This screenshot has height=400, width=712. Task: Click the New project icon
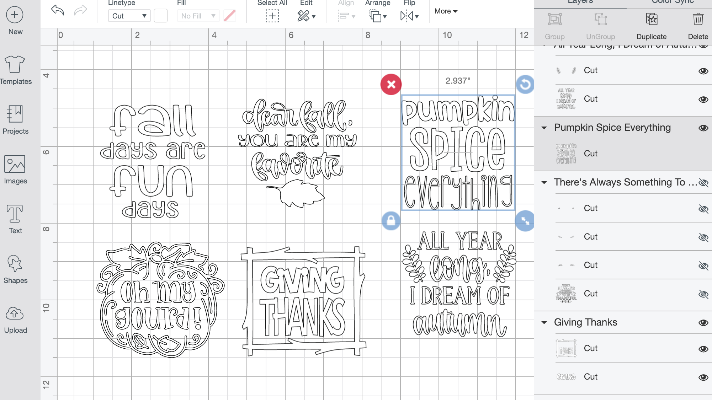click(x=15, y=15)
